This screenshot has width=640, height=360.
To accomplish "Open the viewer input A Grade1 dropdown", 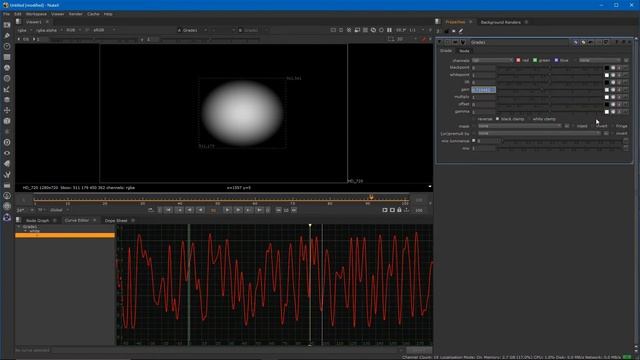I will 192,30.
